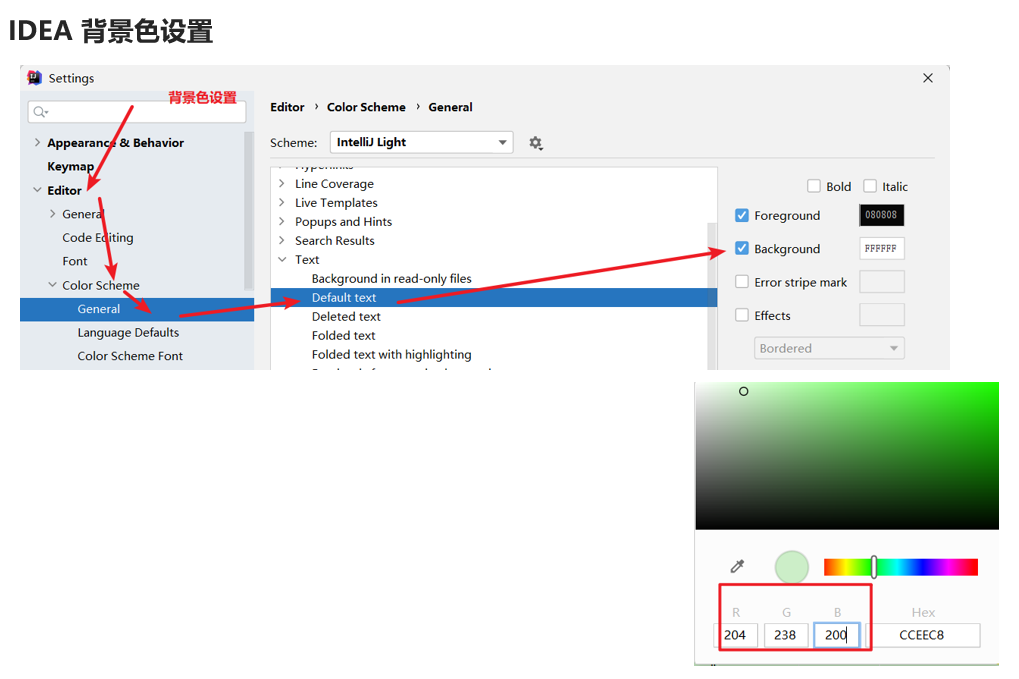1019x679 pixels.
Task: Click the Color Scheme breadcrumb
Action: [366, 107]
